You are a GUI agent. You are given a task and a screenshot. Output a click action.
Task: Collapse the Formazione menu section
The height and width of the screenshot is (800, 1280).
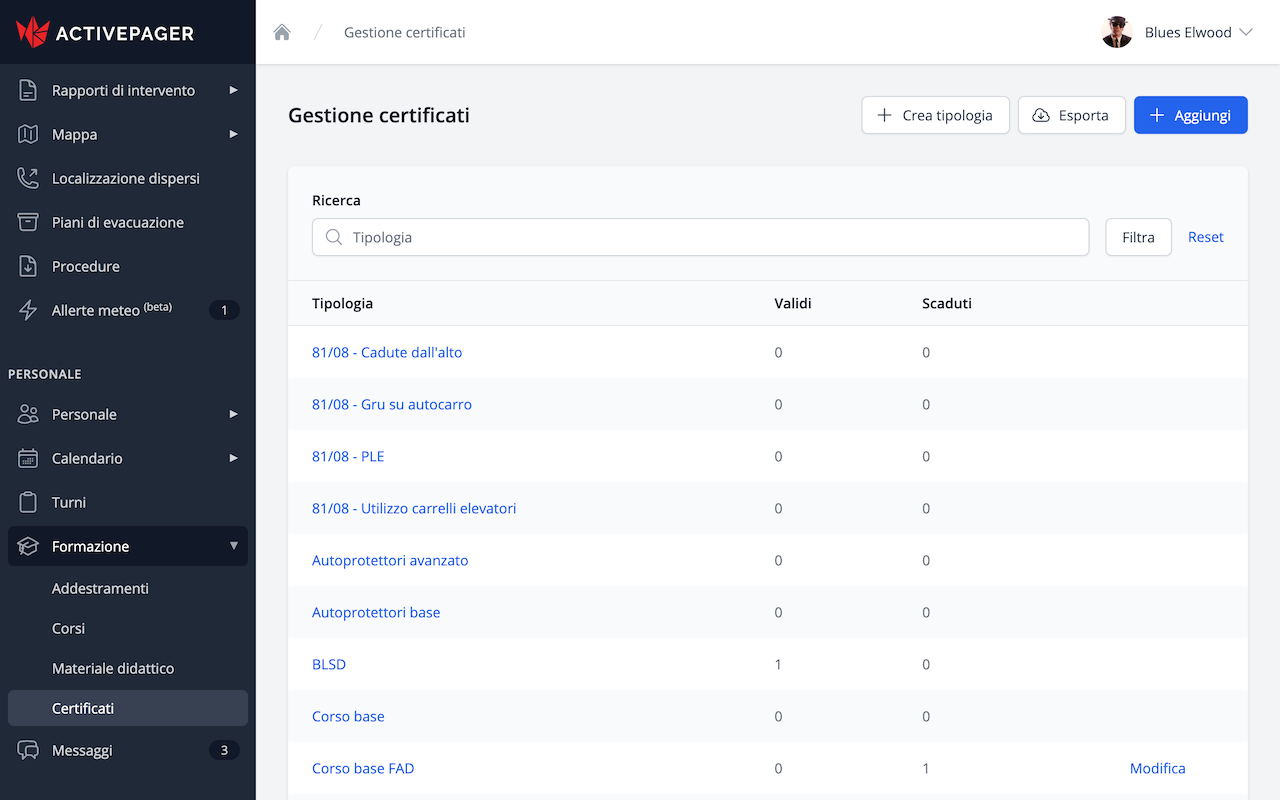coord(233,546)
